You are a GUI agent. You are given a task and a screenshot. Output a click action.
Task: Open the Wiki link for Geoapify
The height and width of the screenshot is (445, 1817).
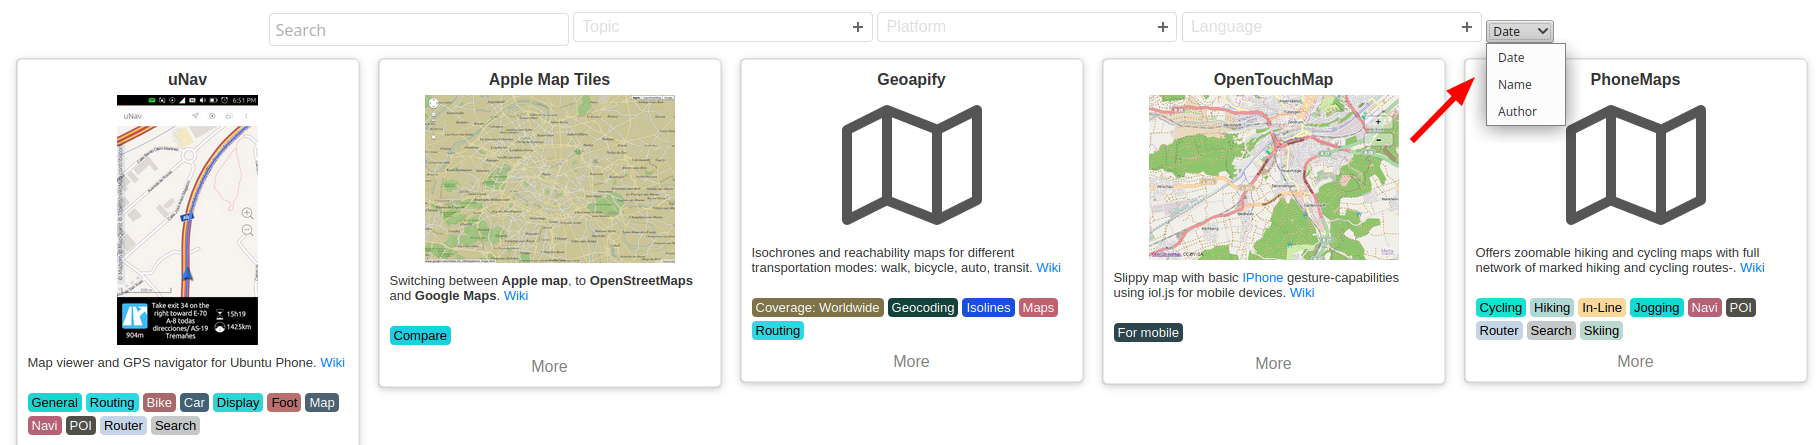(x=1048, y=268)
